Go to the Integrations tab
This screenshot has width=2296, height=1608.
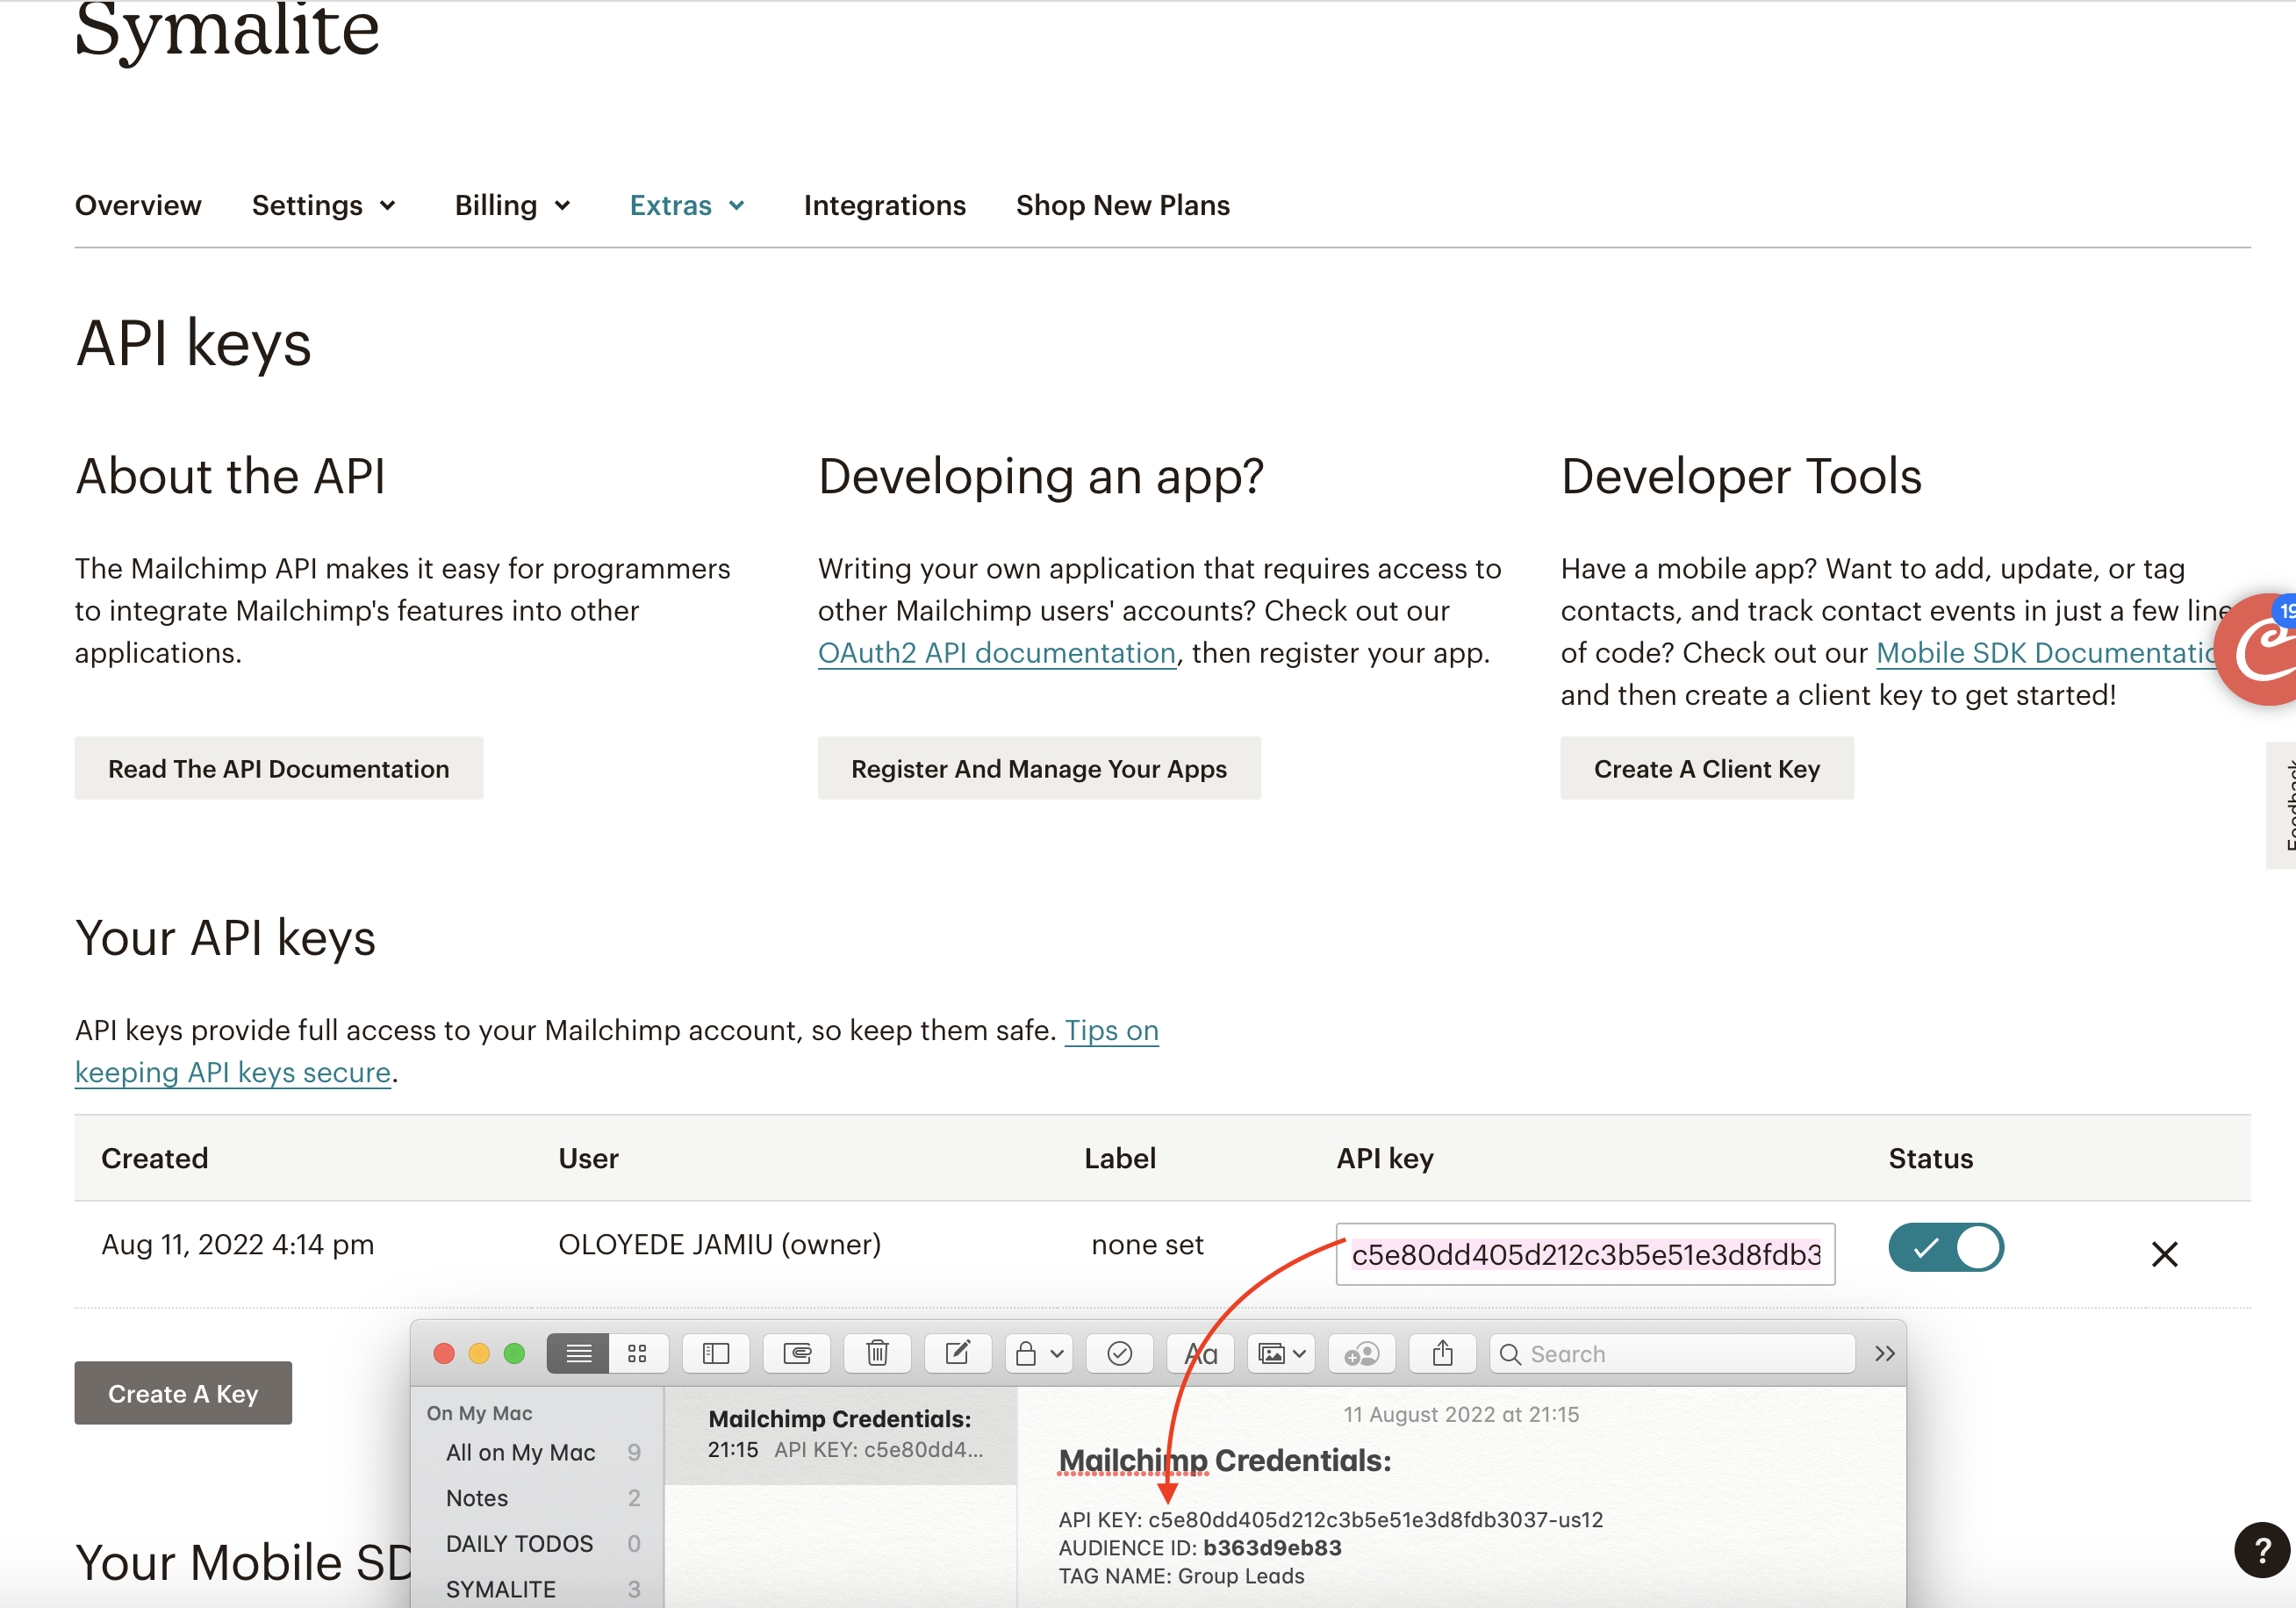[x=884, y=206]
